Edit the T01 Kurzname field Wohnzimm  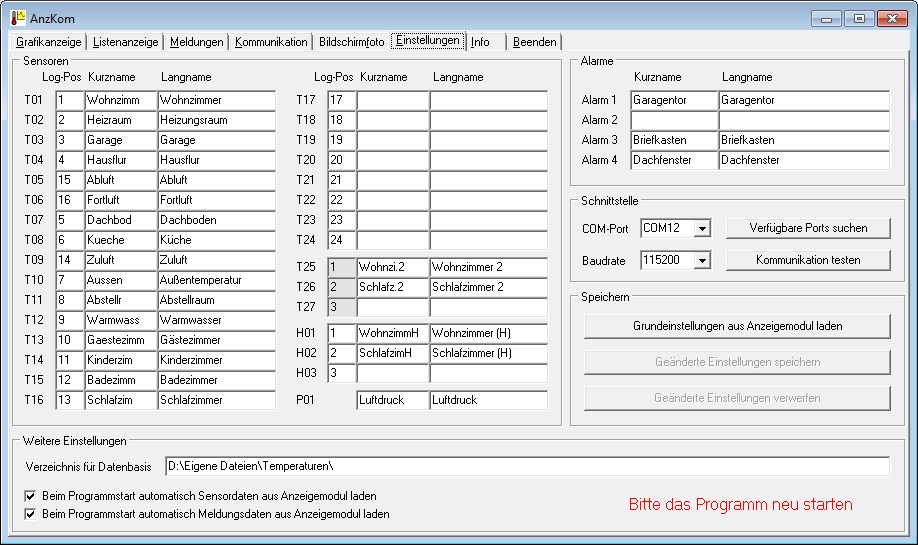tap(120, 100)
